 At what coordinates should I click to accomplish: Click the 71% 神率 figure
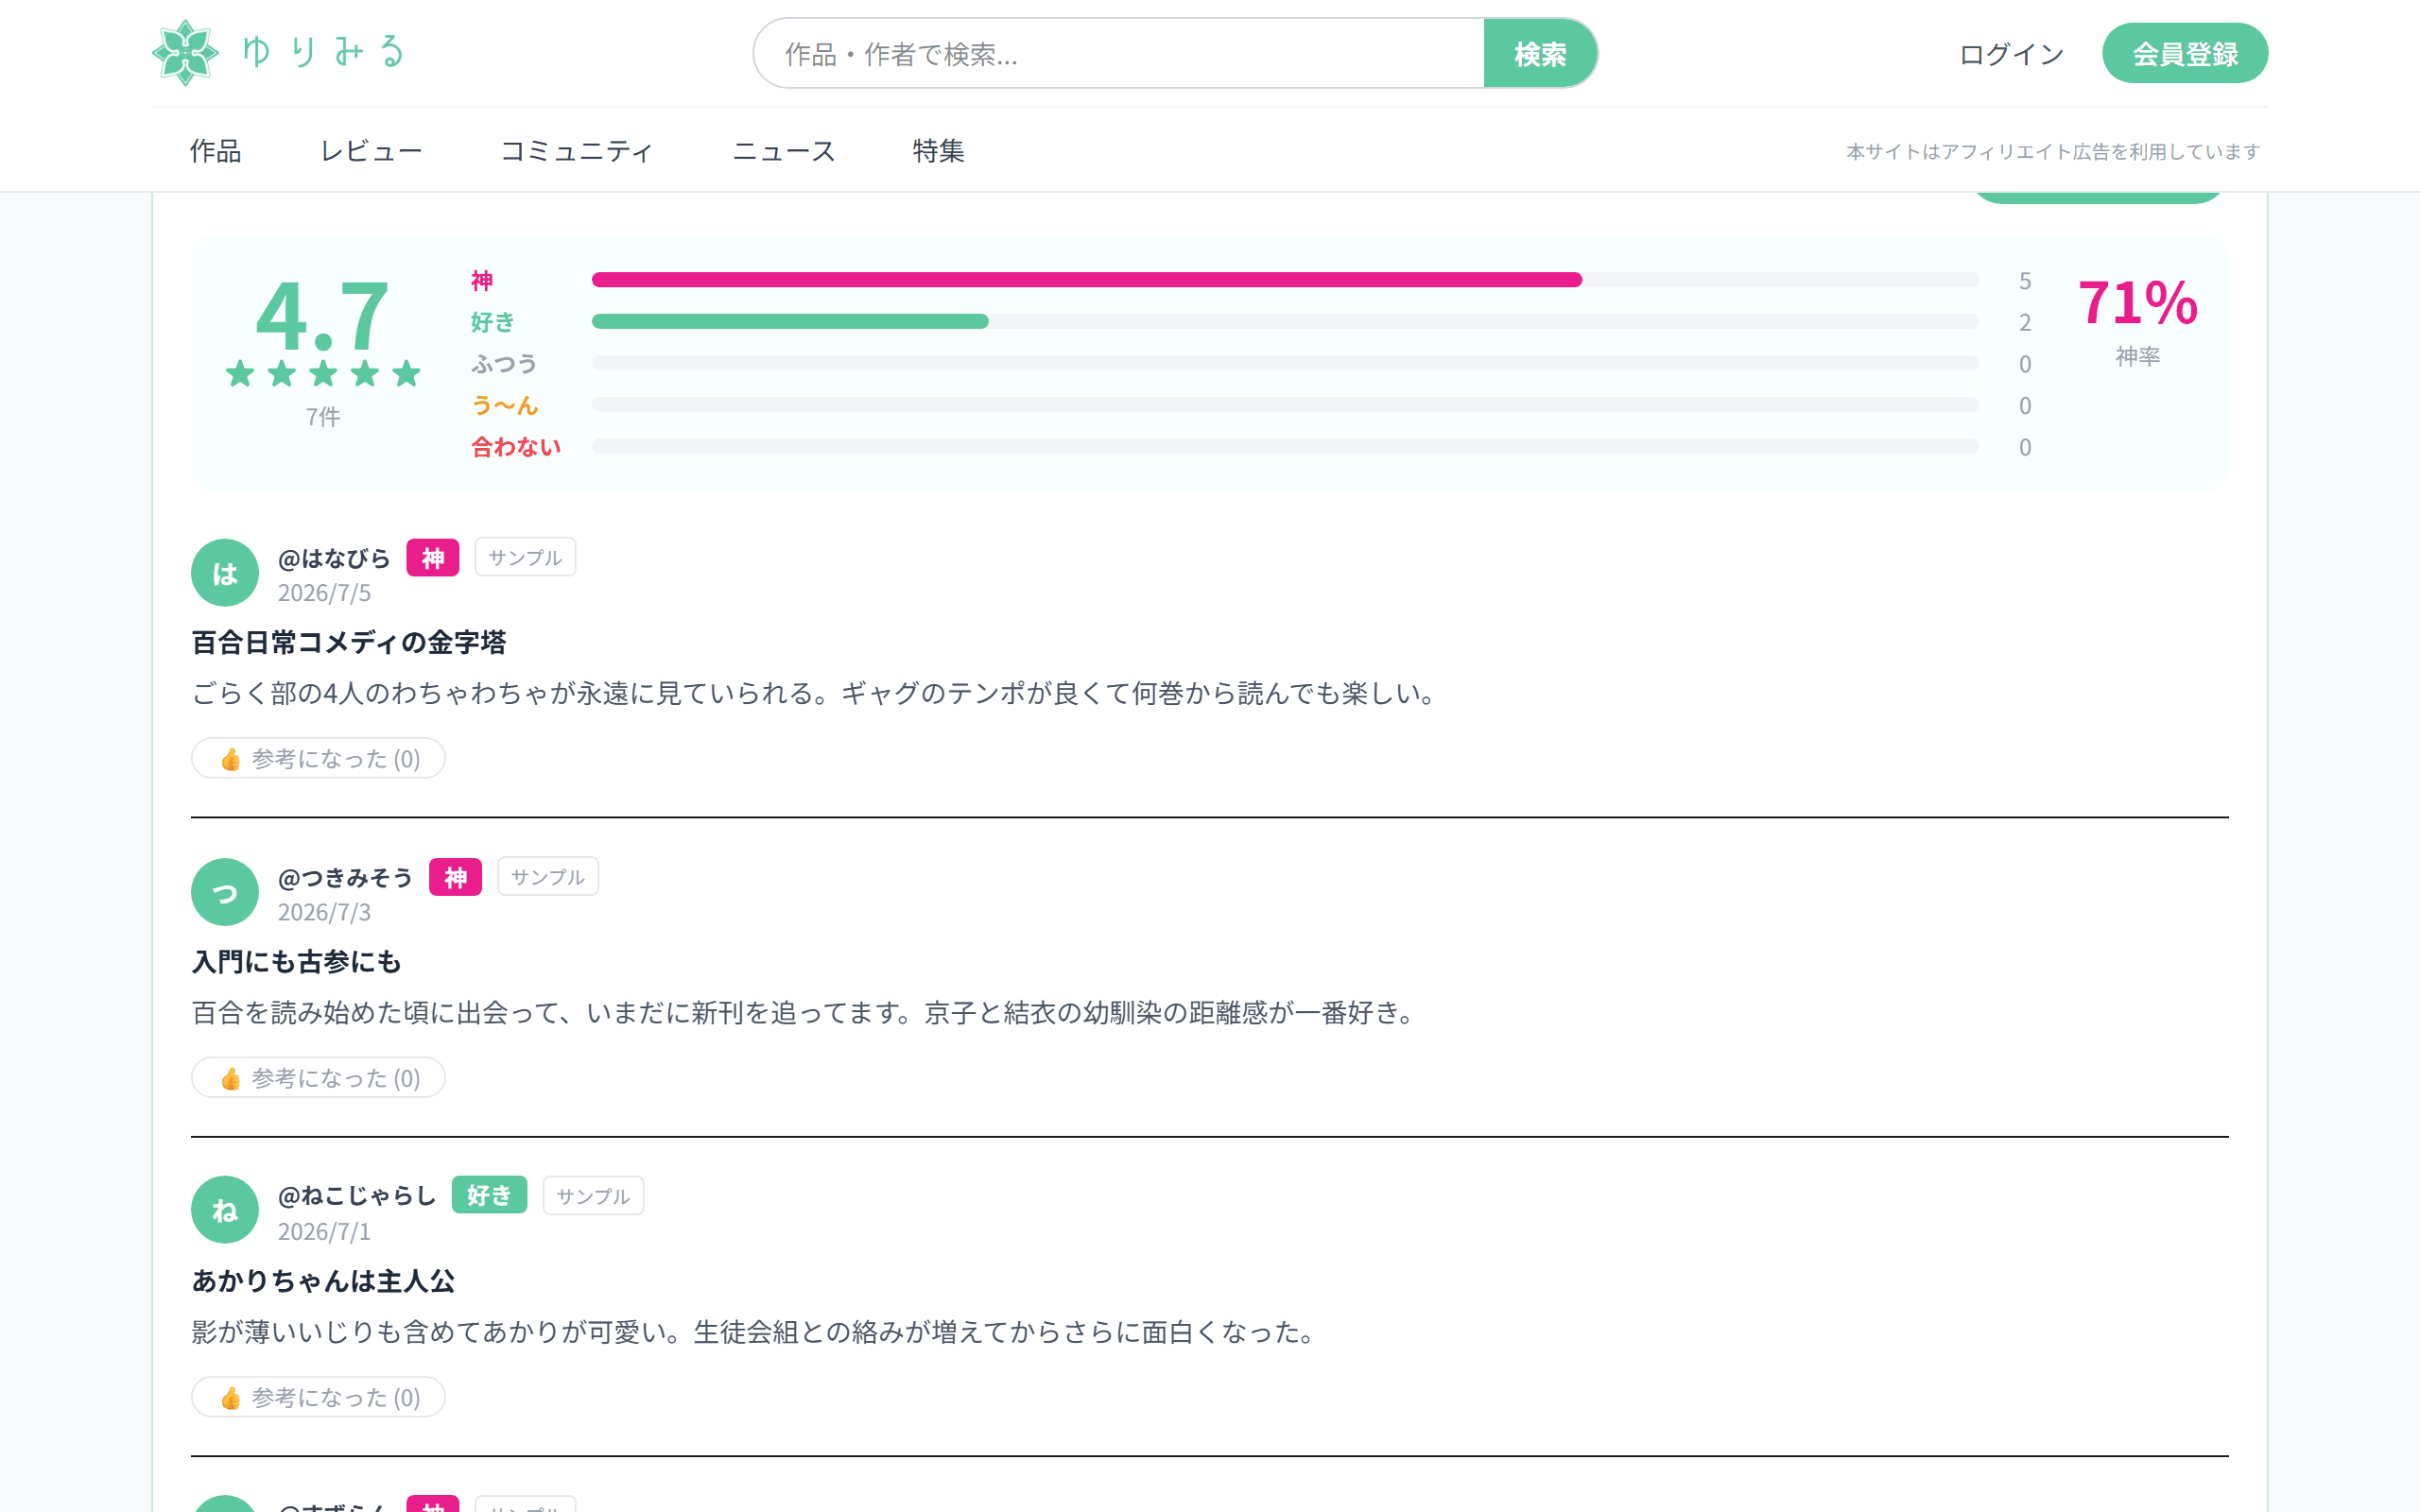click(x=2138, y=302)
